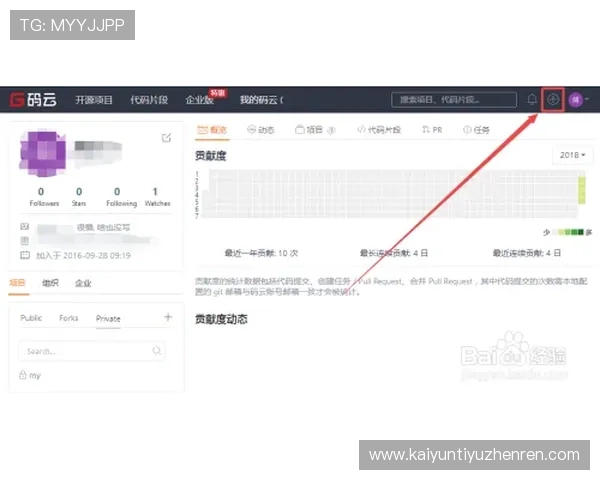Screen dimensions: 600x480
Task: Open the 代码片段 navigation item
Action: [x=149, y=100]
